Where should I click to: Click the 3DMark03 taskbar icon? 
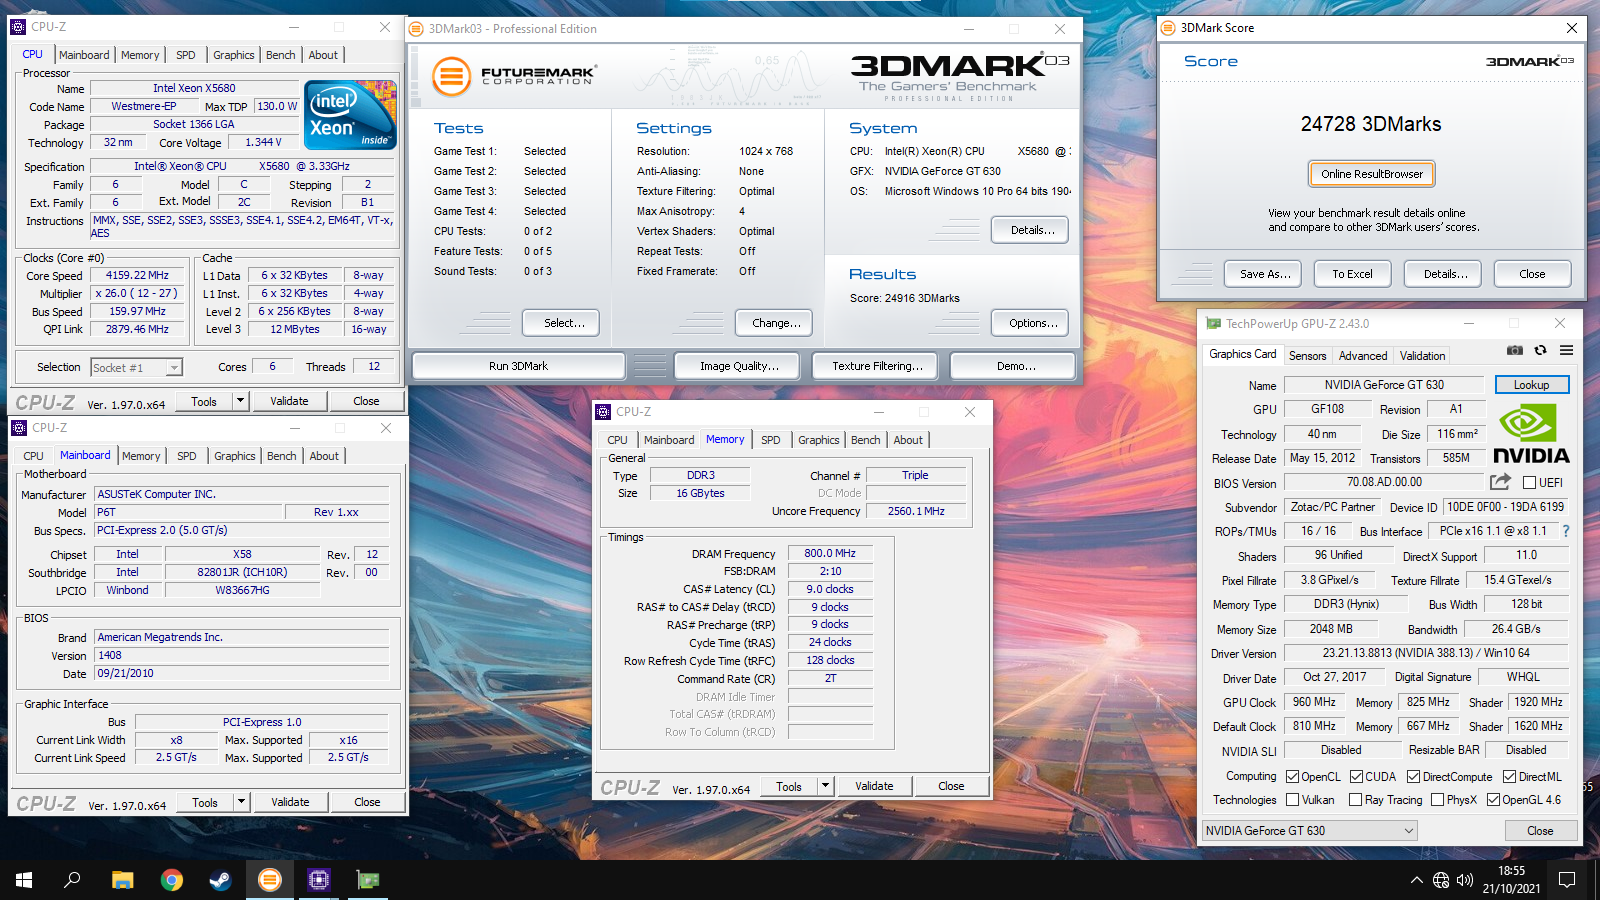(269, 880)
